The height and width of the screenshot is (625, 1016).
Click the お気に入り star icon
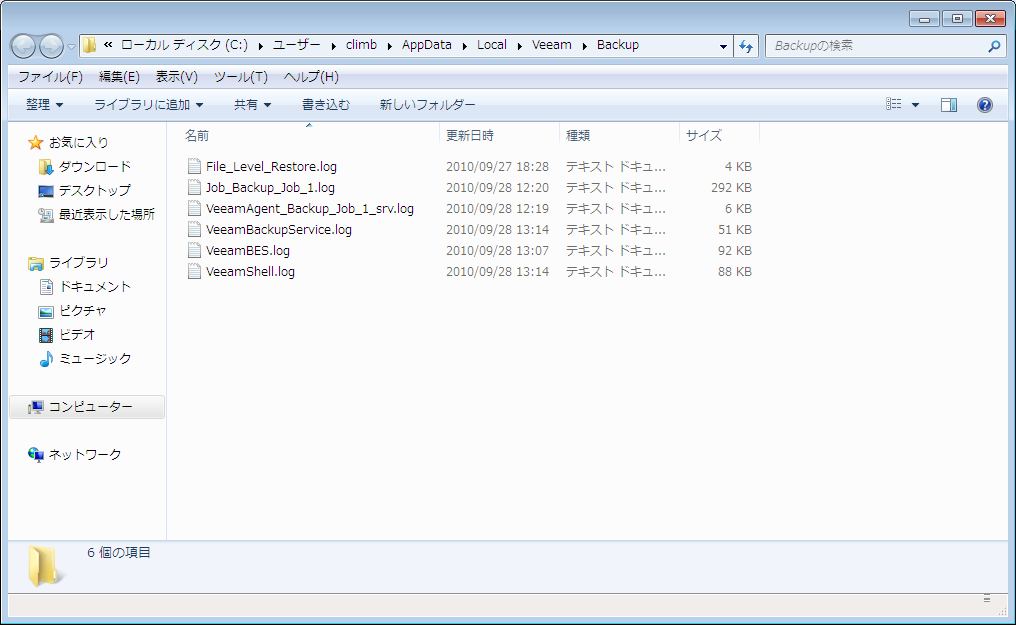tap(36, 142)
